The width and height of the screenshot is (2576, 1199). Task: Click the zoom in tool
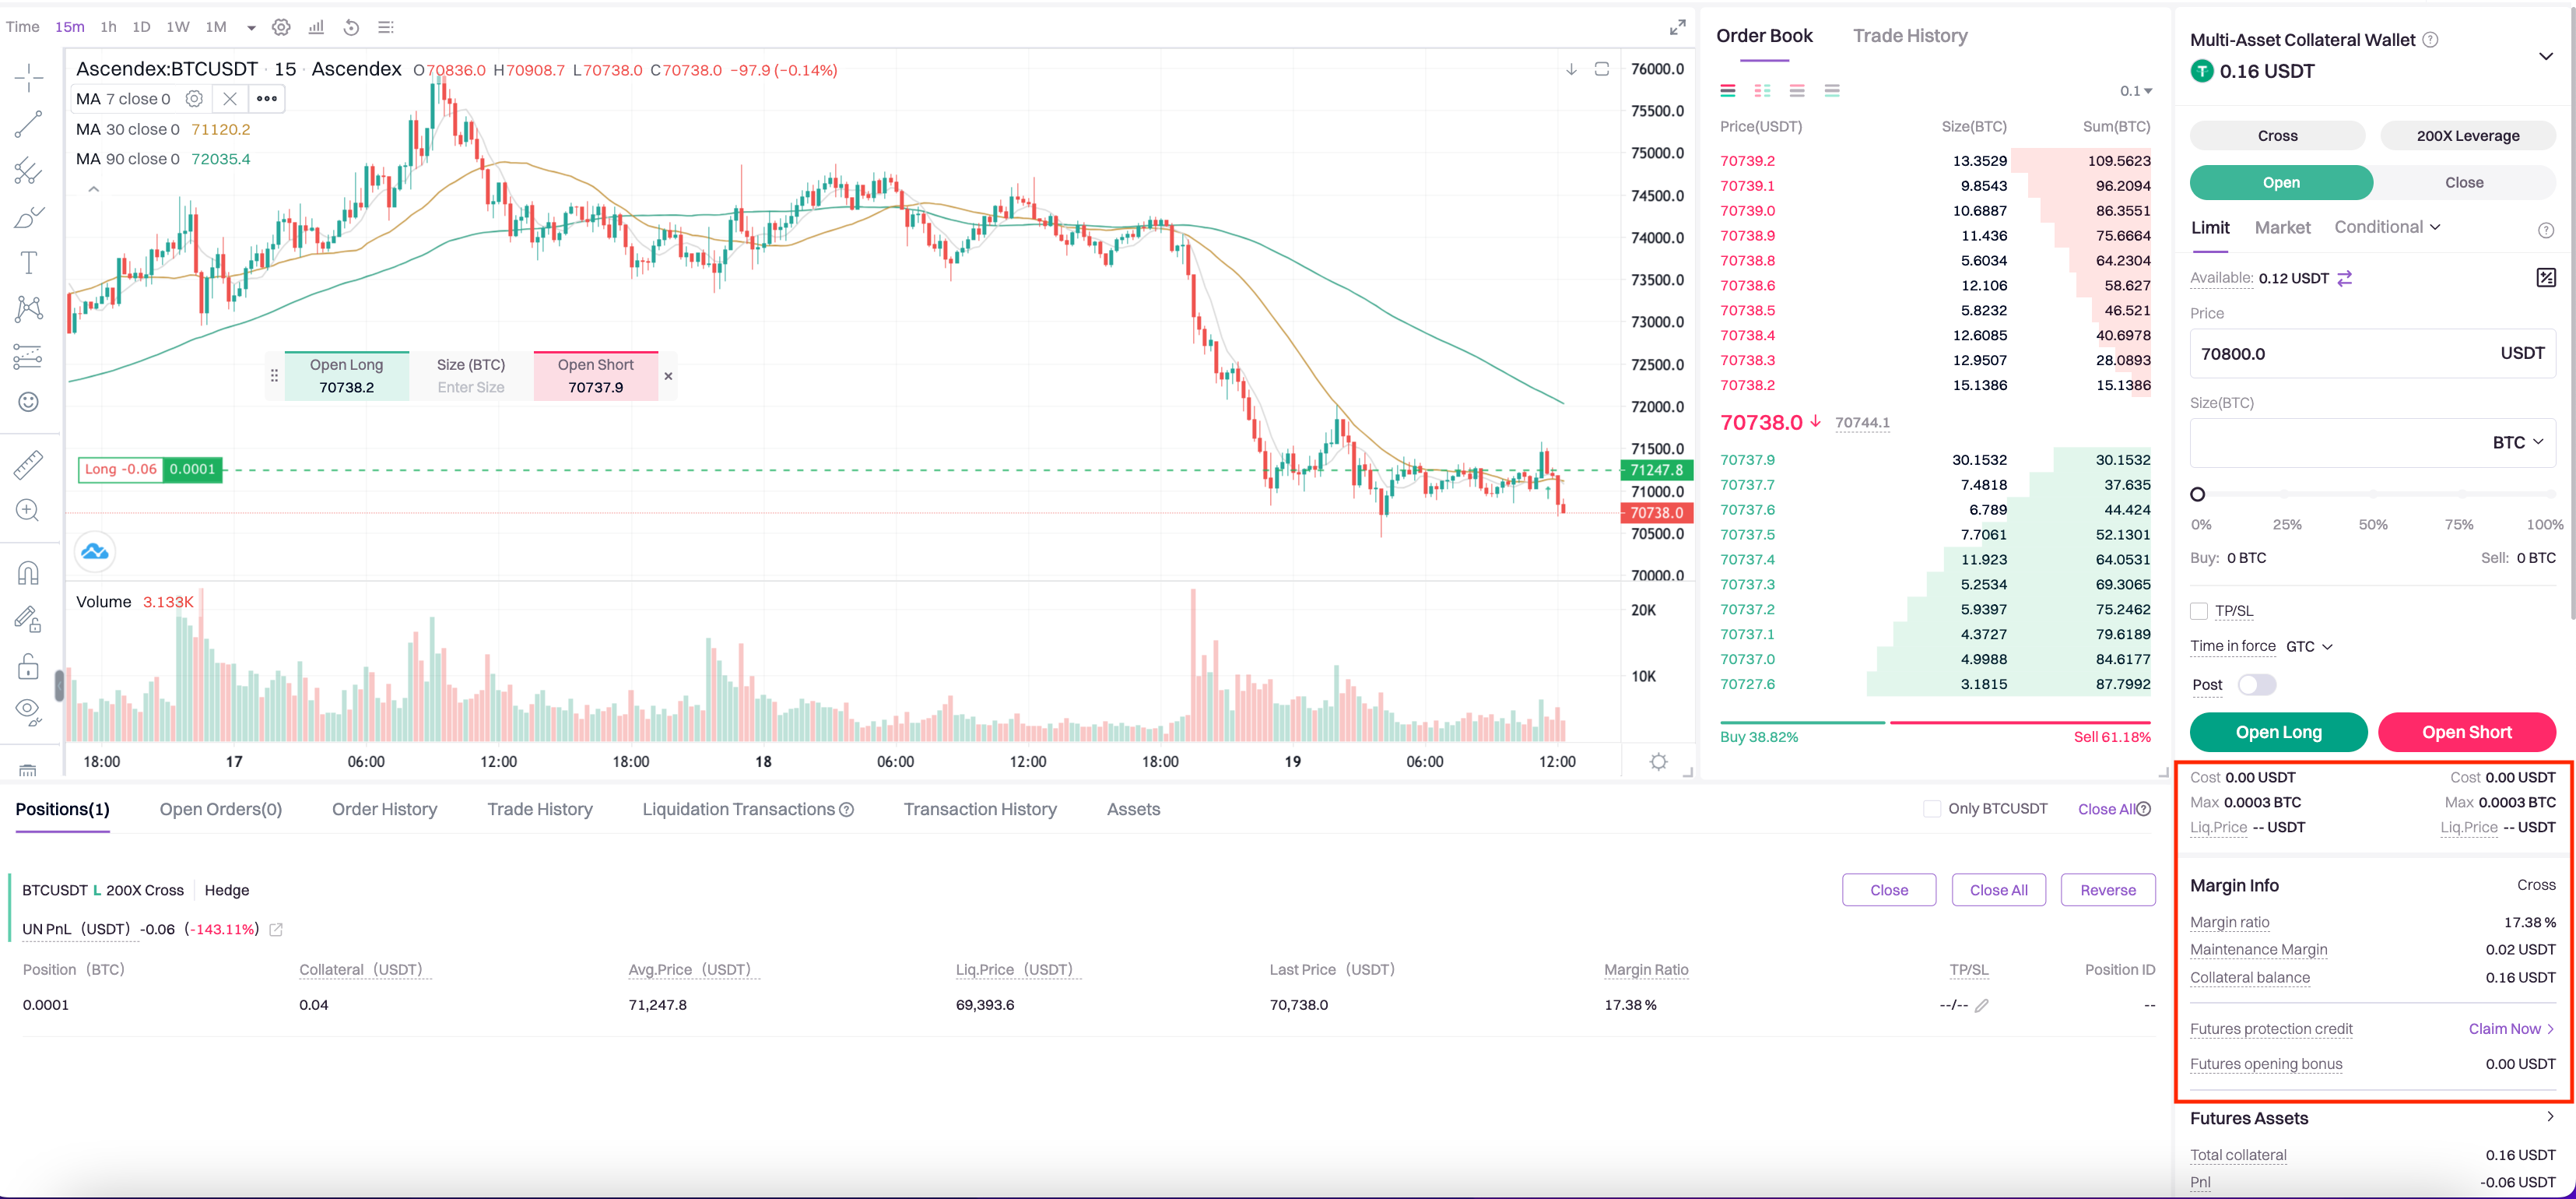[x=29, y=511]
